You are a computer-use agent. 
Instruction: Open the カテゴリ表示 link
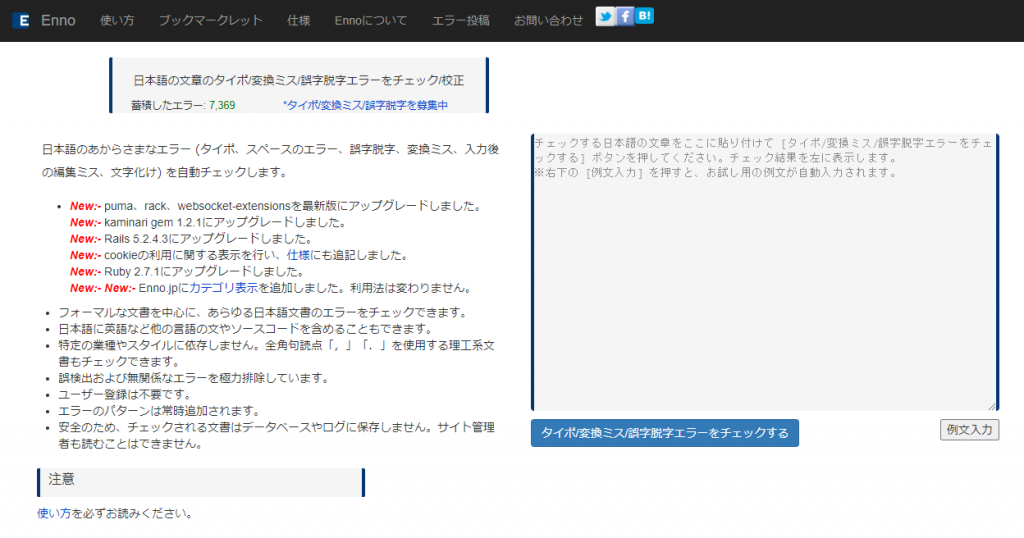(223, 288)
